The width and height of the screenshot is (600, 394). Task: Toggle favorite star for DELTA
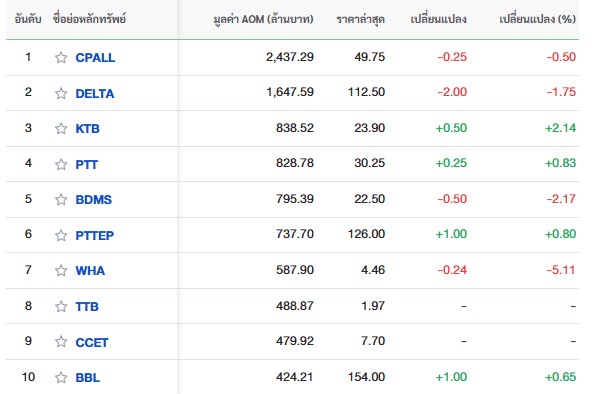coord(61,93)
